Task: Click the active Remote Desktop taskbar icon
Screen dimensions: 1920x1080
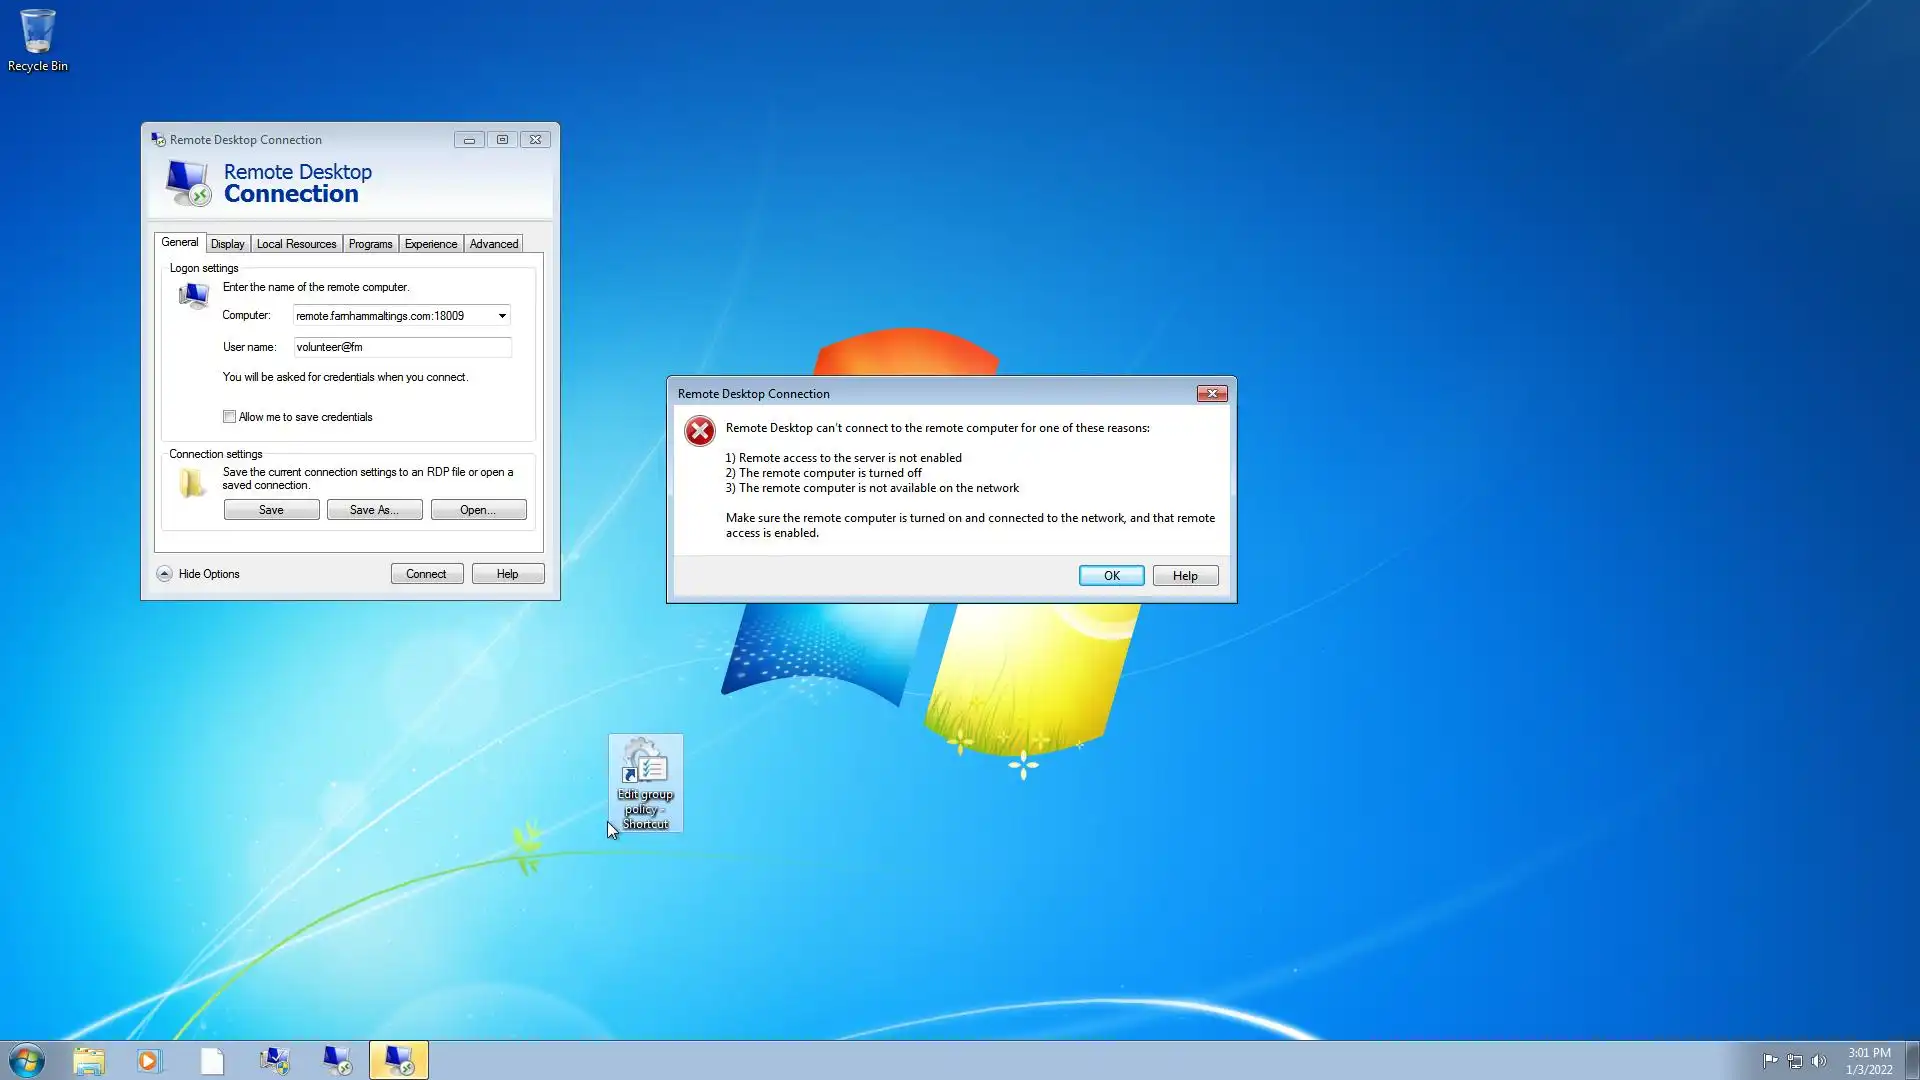Action: [x=398, y=1060]
